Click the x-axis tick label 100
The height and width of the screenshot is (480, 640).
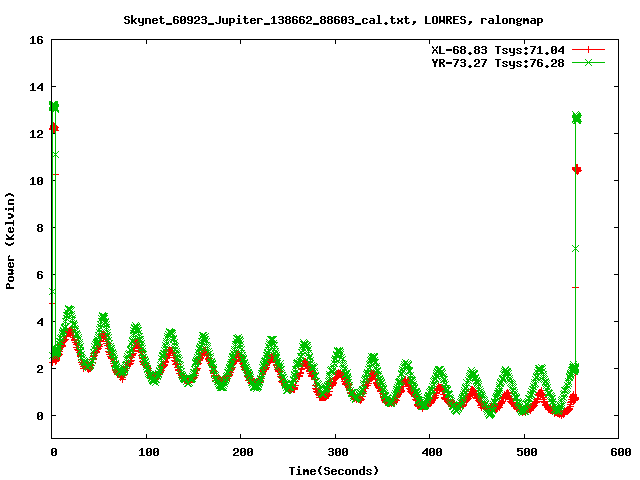point(148,452)
